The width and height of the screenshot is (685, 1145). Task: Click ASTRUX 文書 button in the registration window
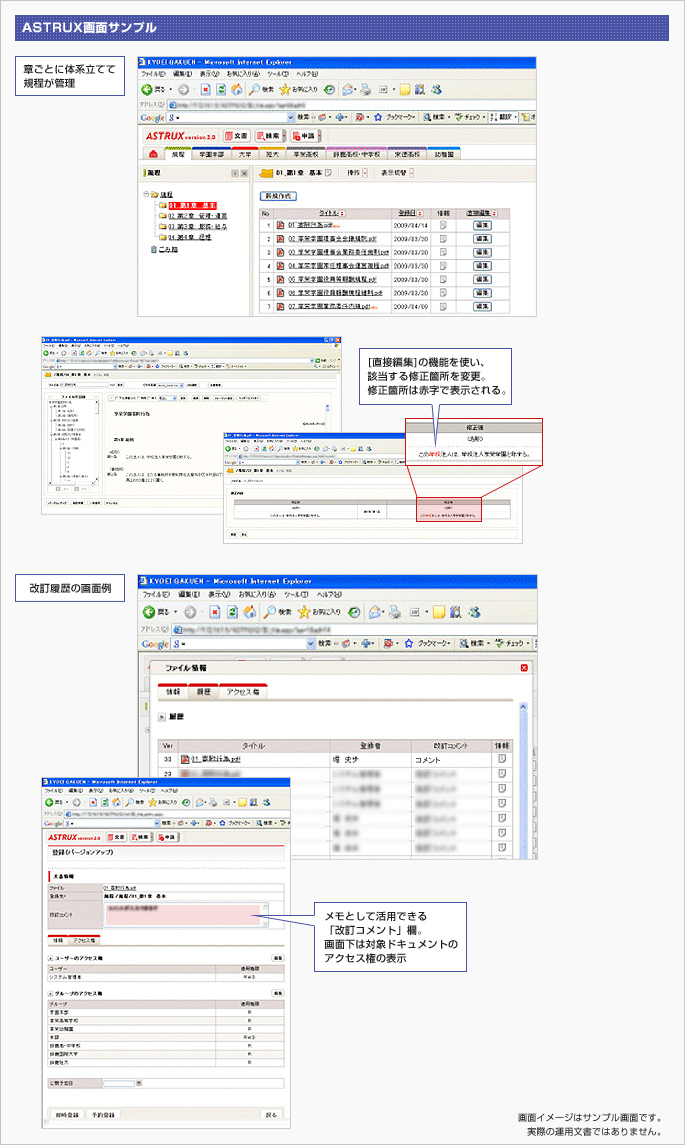pyautogui.click(x=117, y=837)
